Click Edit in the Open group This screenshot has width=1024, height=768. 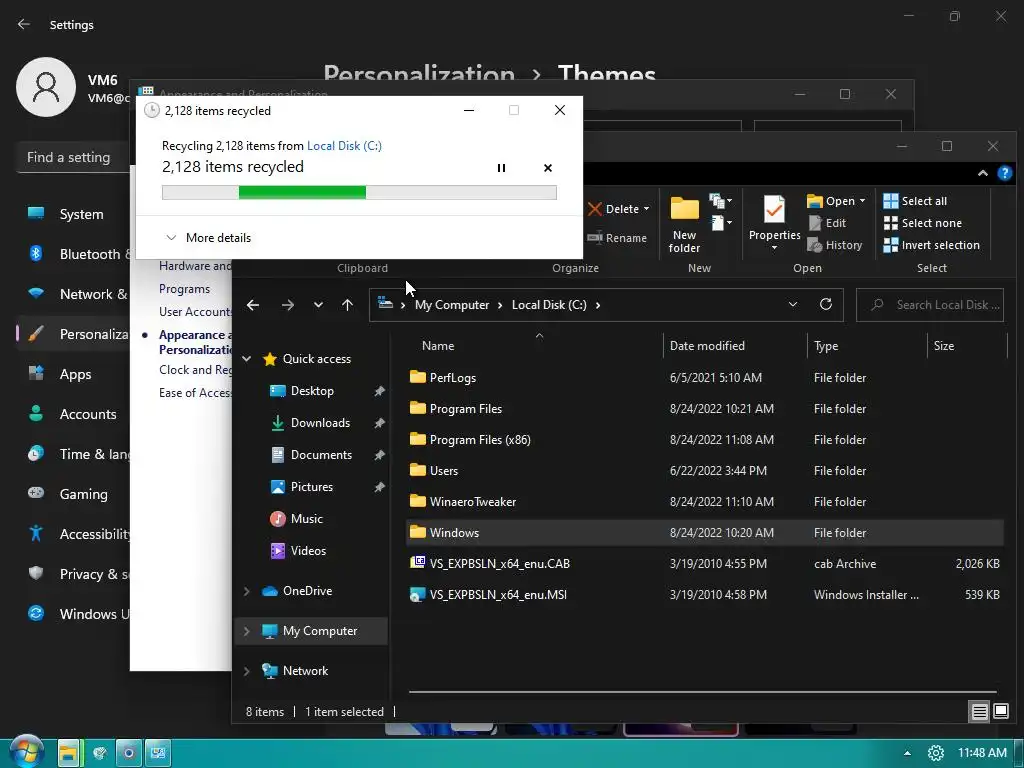point(827,223)
